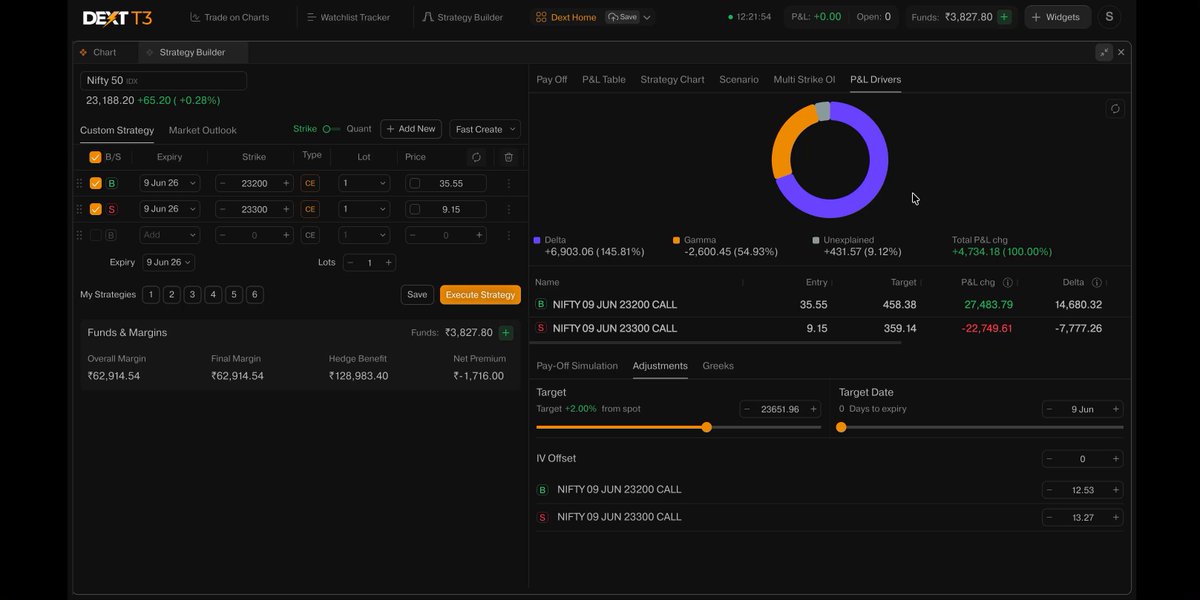
Task: Click the Target percentage slider handle
Action: (707, 427)
